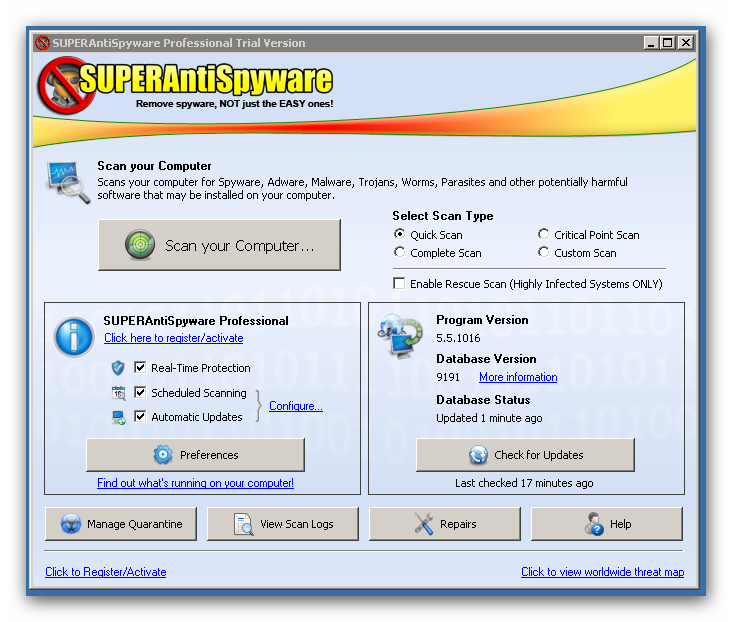Close the SUPERAntiSpyware window
Screen dimensions: 732x622
coord(685,43)
